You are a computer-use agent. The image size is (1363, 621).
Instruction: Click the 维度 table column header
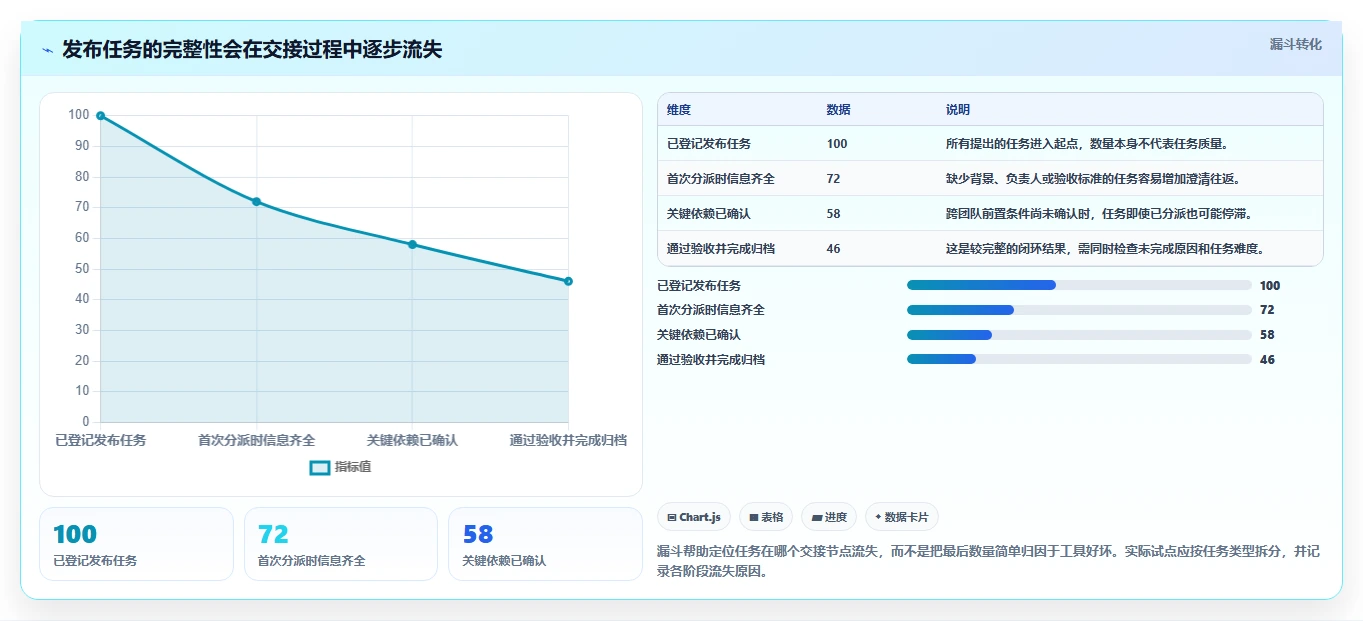click(679, 110)
